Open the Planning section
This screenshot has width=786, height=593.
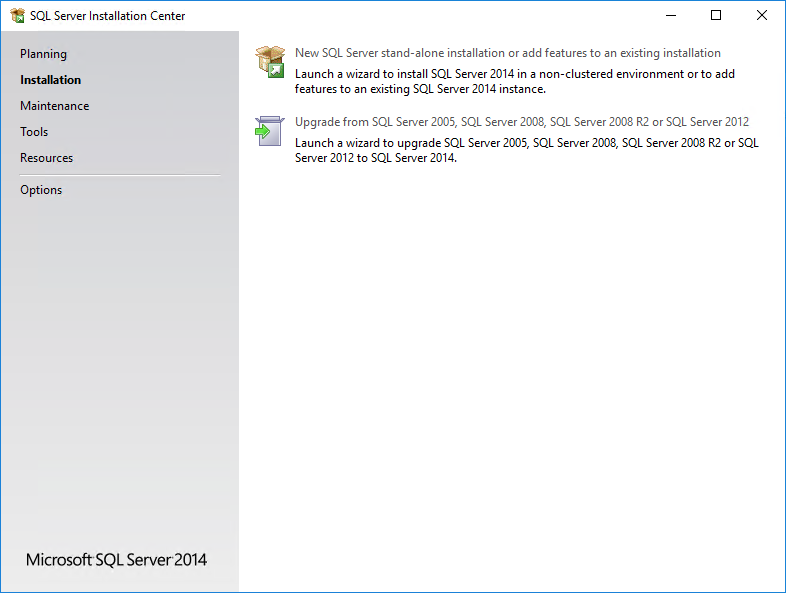pyautogui.click(x=43, y=54)
